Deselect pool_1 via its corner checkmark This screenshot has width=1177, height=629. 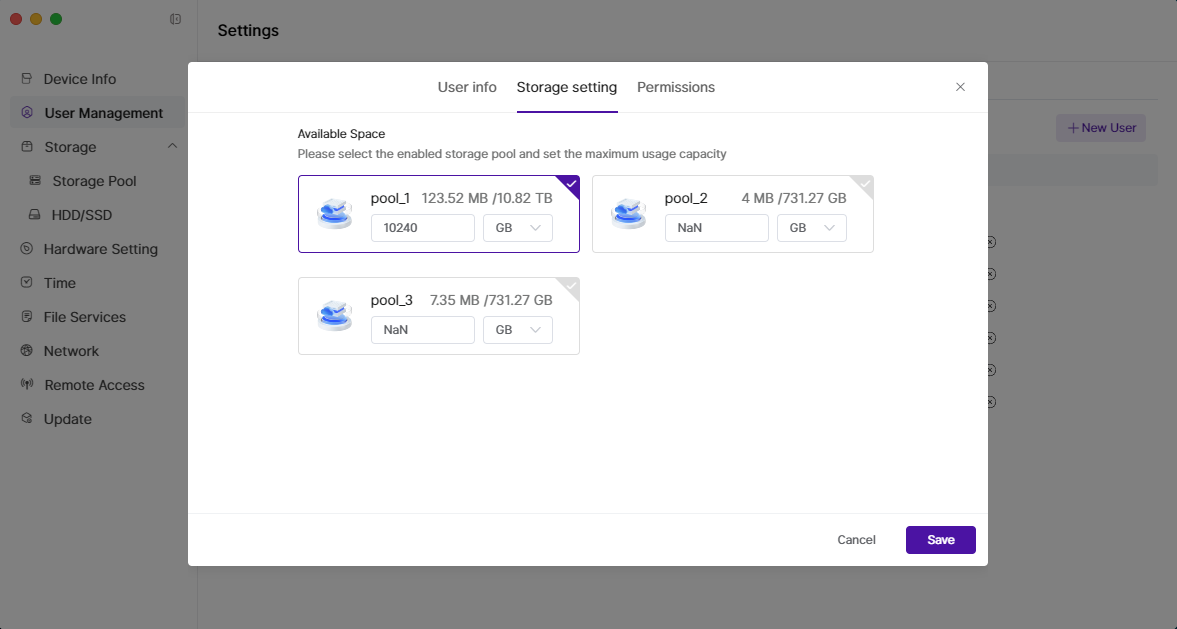570,184
